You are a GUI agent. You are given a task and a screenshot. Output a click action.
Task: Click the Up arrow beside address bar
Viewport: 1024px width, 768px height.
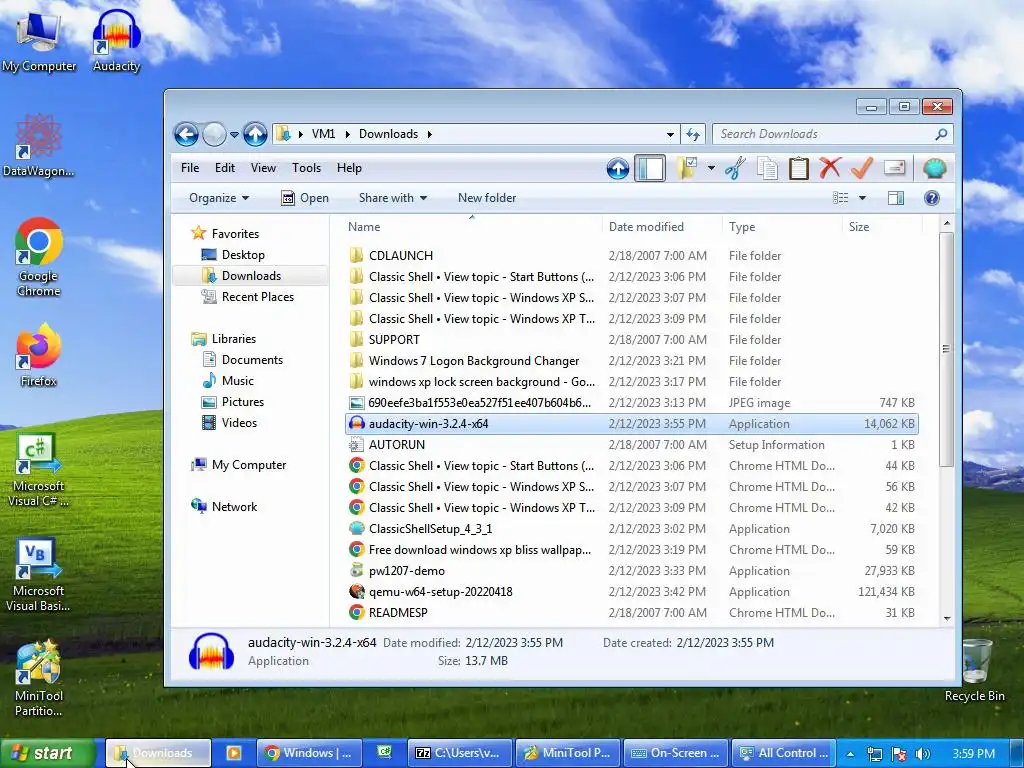[255, 135]
